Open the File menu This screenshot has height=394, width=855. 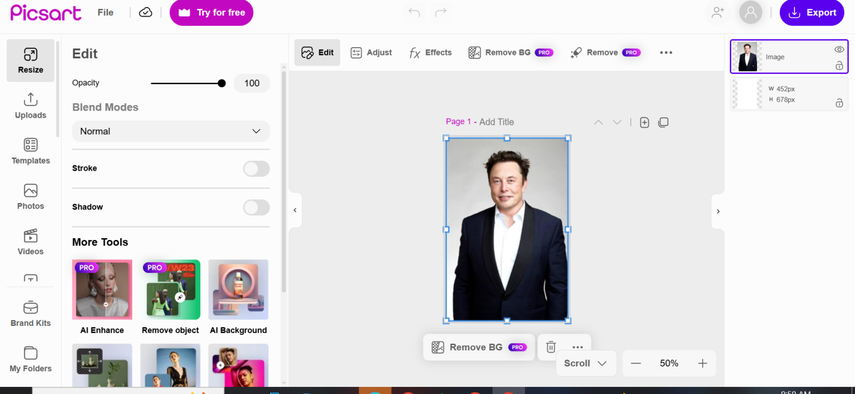tap(105, 13)
